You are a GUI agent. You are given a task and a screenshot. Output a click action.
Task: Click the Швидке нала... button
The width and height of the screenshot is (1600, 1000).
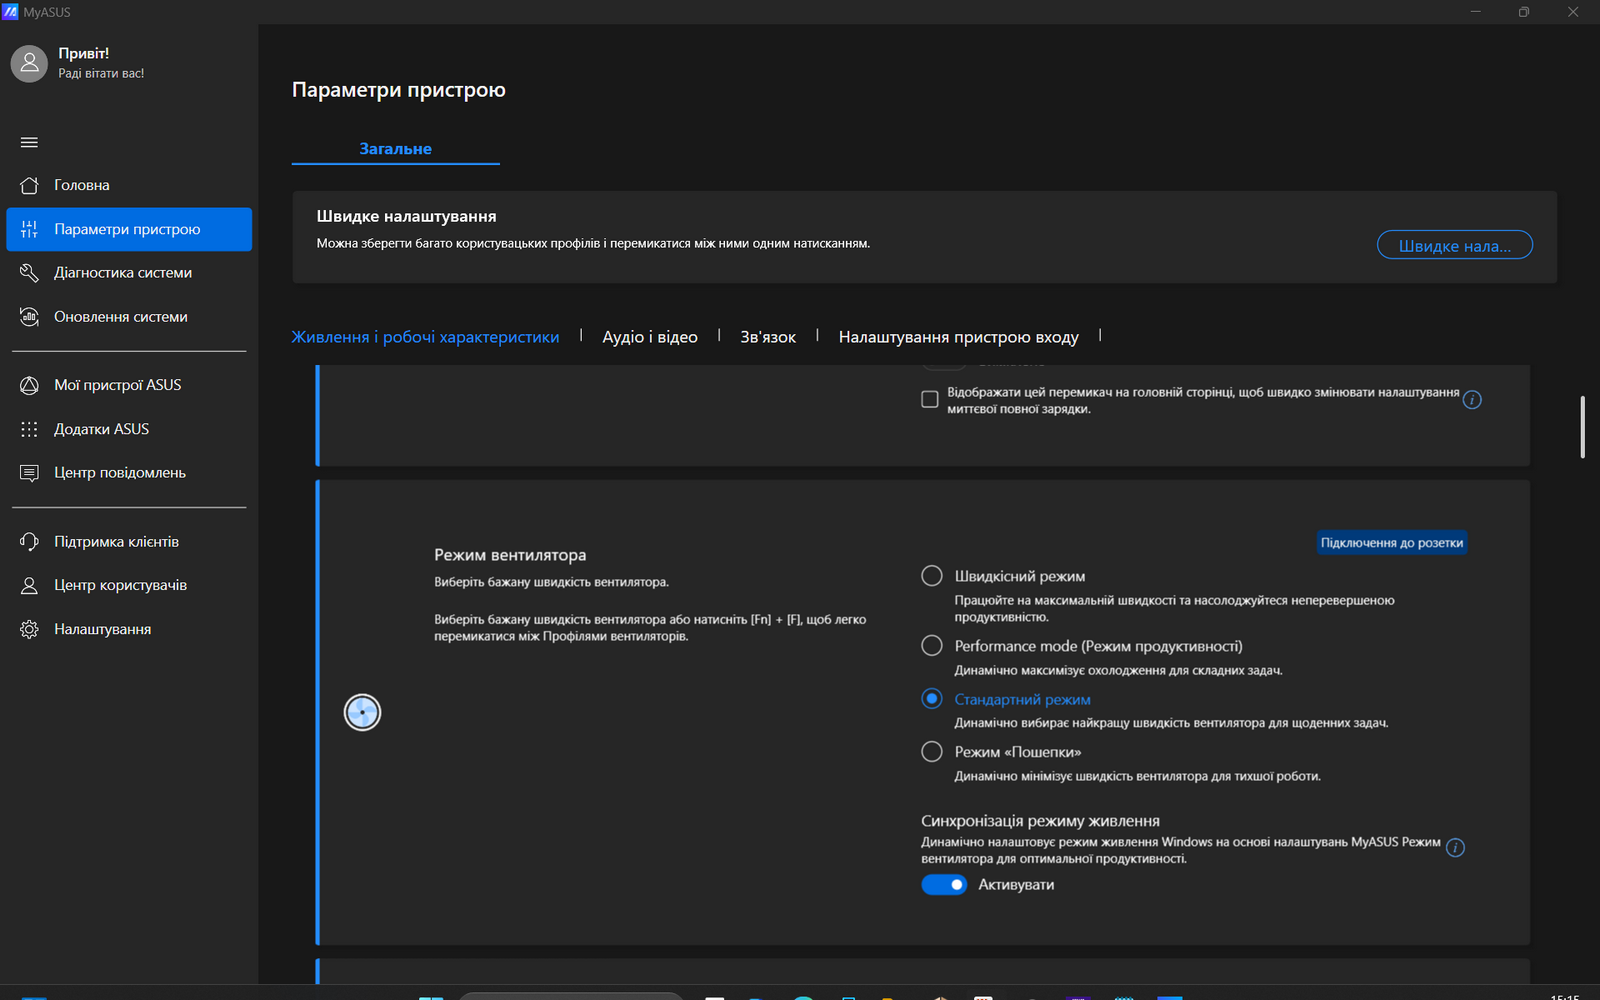coord(1454,245)
